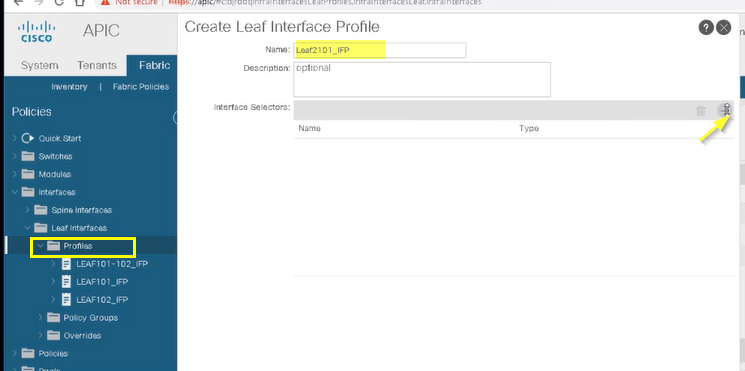Open the Inventory submenu link
Image resolution: width=745 pixels, height=371 pixels.
[x=69, y=87]
